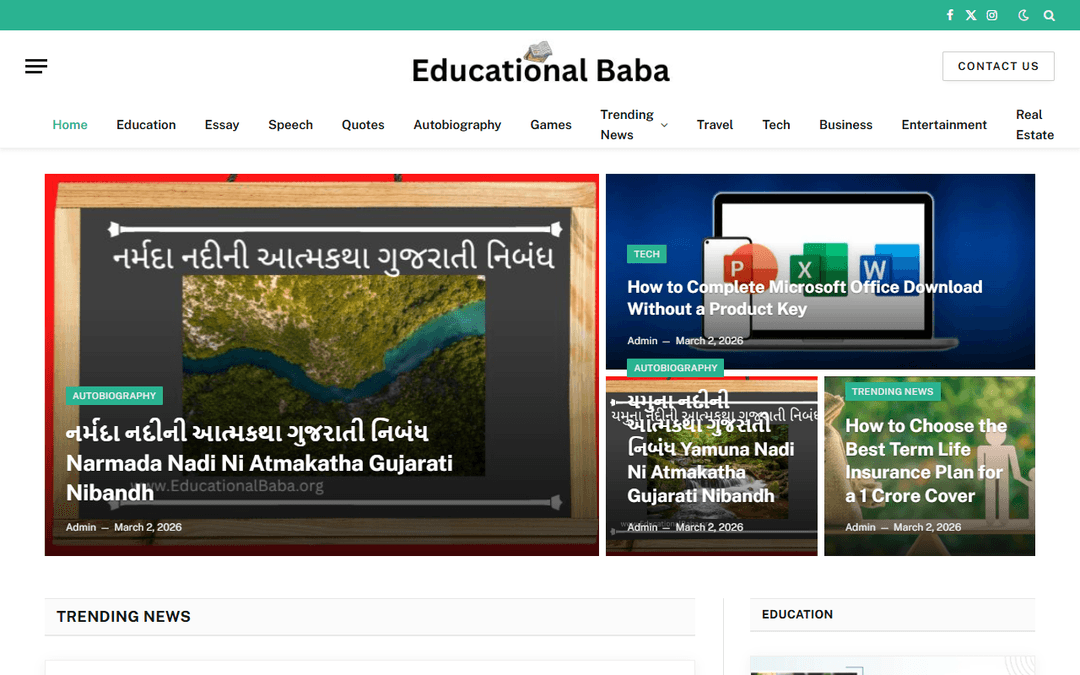1080x675 pixels.
Task: Click March 2, 2026 date on Office article
Action: coord(709,340)
